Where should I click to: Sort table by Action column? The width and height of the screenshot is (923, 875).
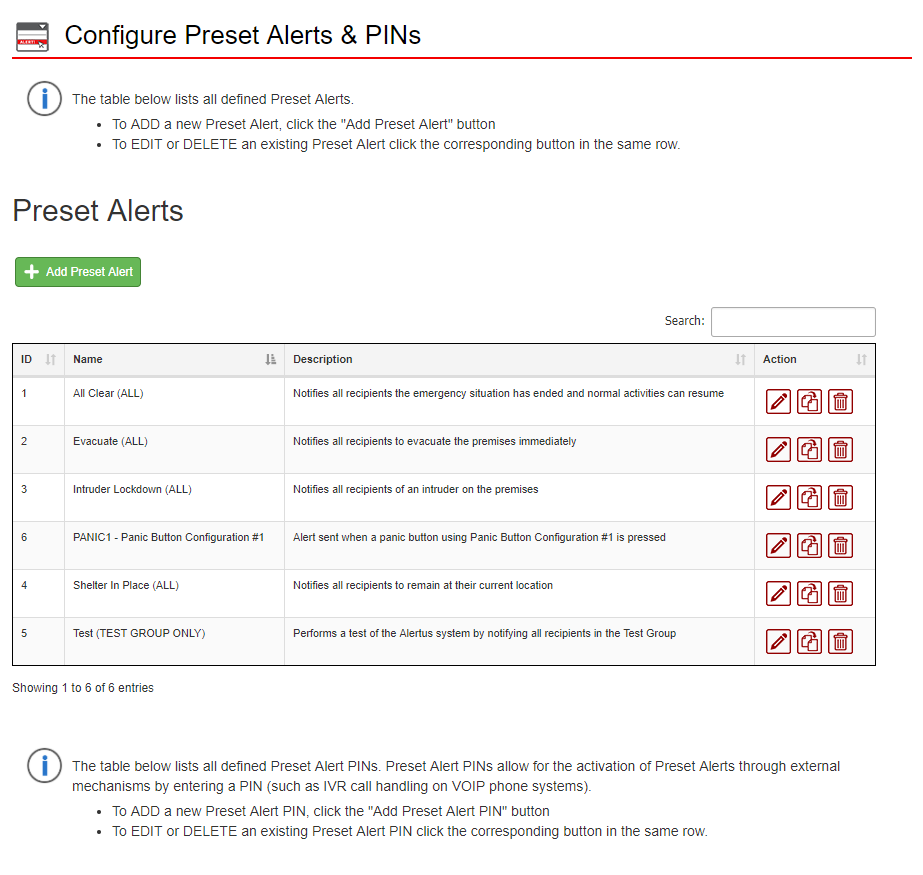click(x=815, y=360)
